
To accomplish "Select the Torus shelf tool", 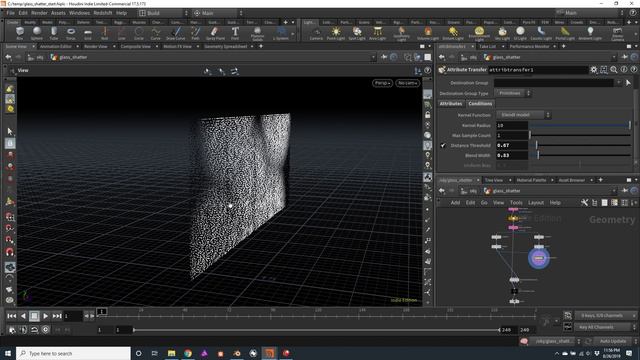I will (71, 33).
